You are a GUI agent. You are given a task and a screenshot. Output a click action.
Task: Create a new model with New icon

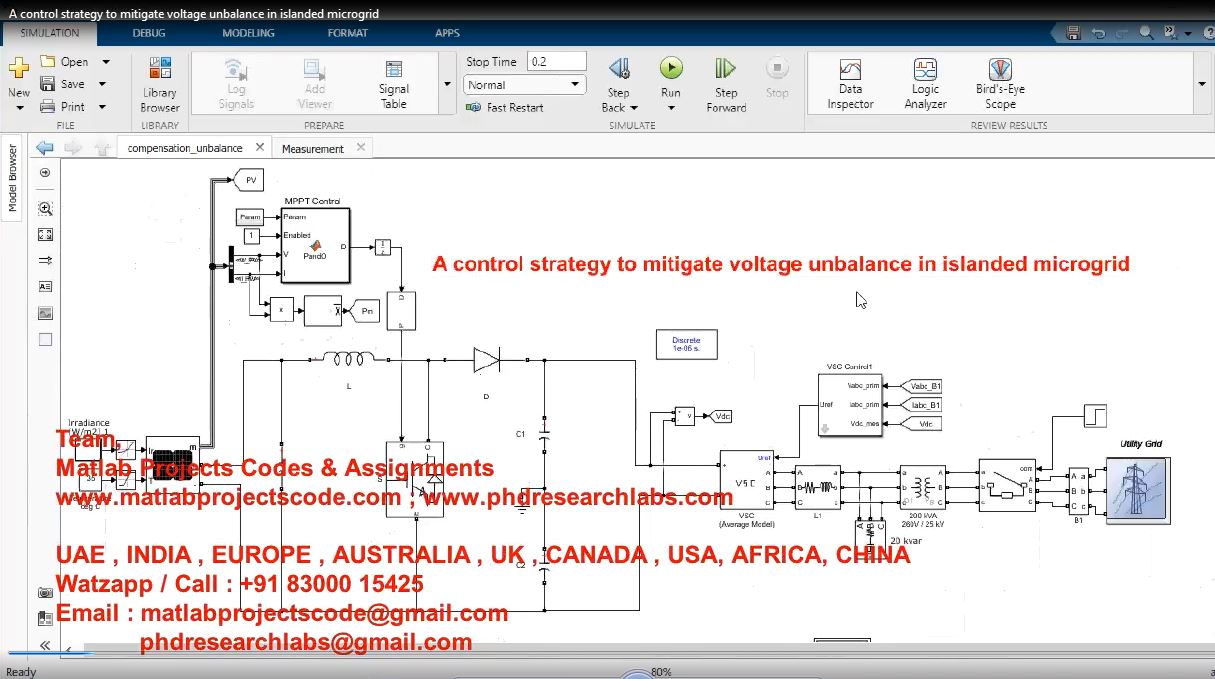(x=19, y=69)
